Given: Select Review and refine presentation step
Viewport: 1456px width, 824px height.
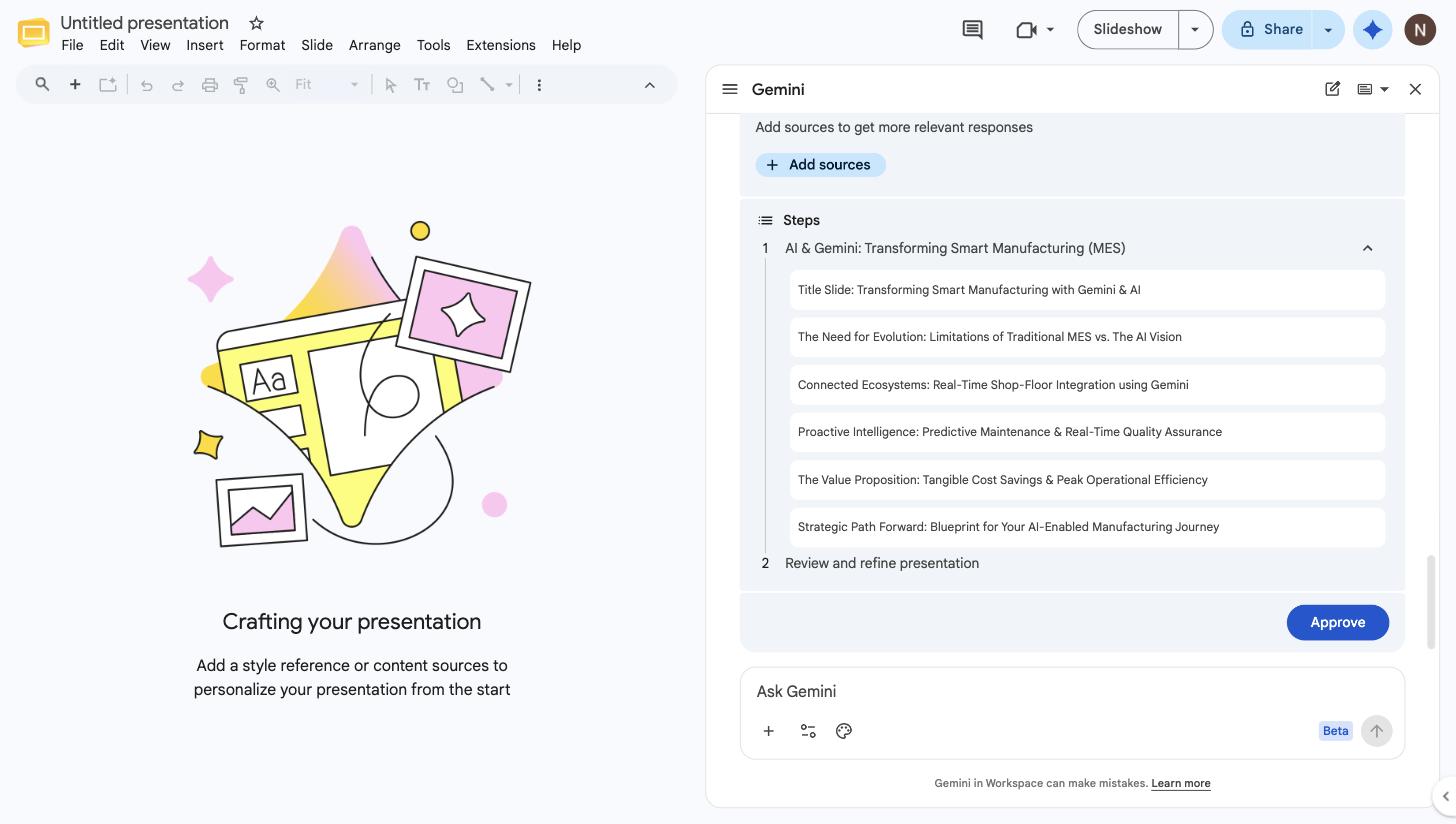Looking at the screenshot, I should 882,563.
